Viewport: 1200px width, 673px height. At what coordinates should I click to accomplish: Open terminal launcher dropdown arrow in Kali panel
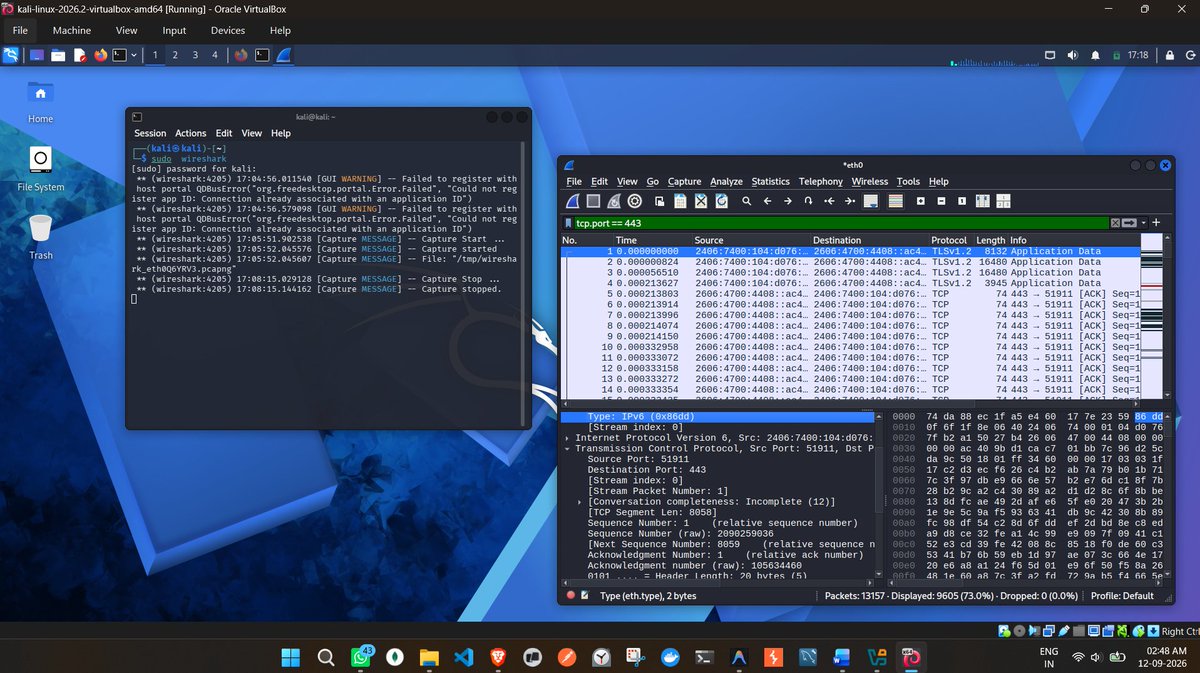click(x=135, y=55)
